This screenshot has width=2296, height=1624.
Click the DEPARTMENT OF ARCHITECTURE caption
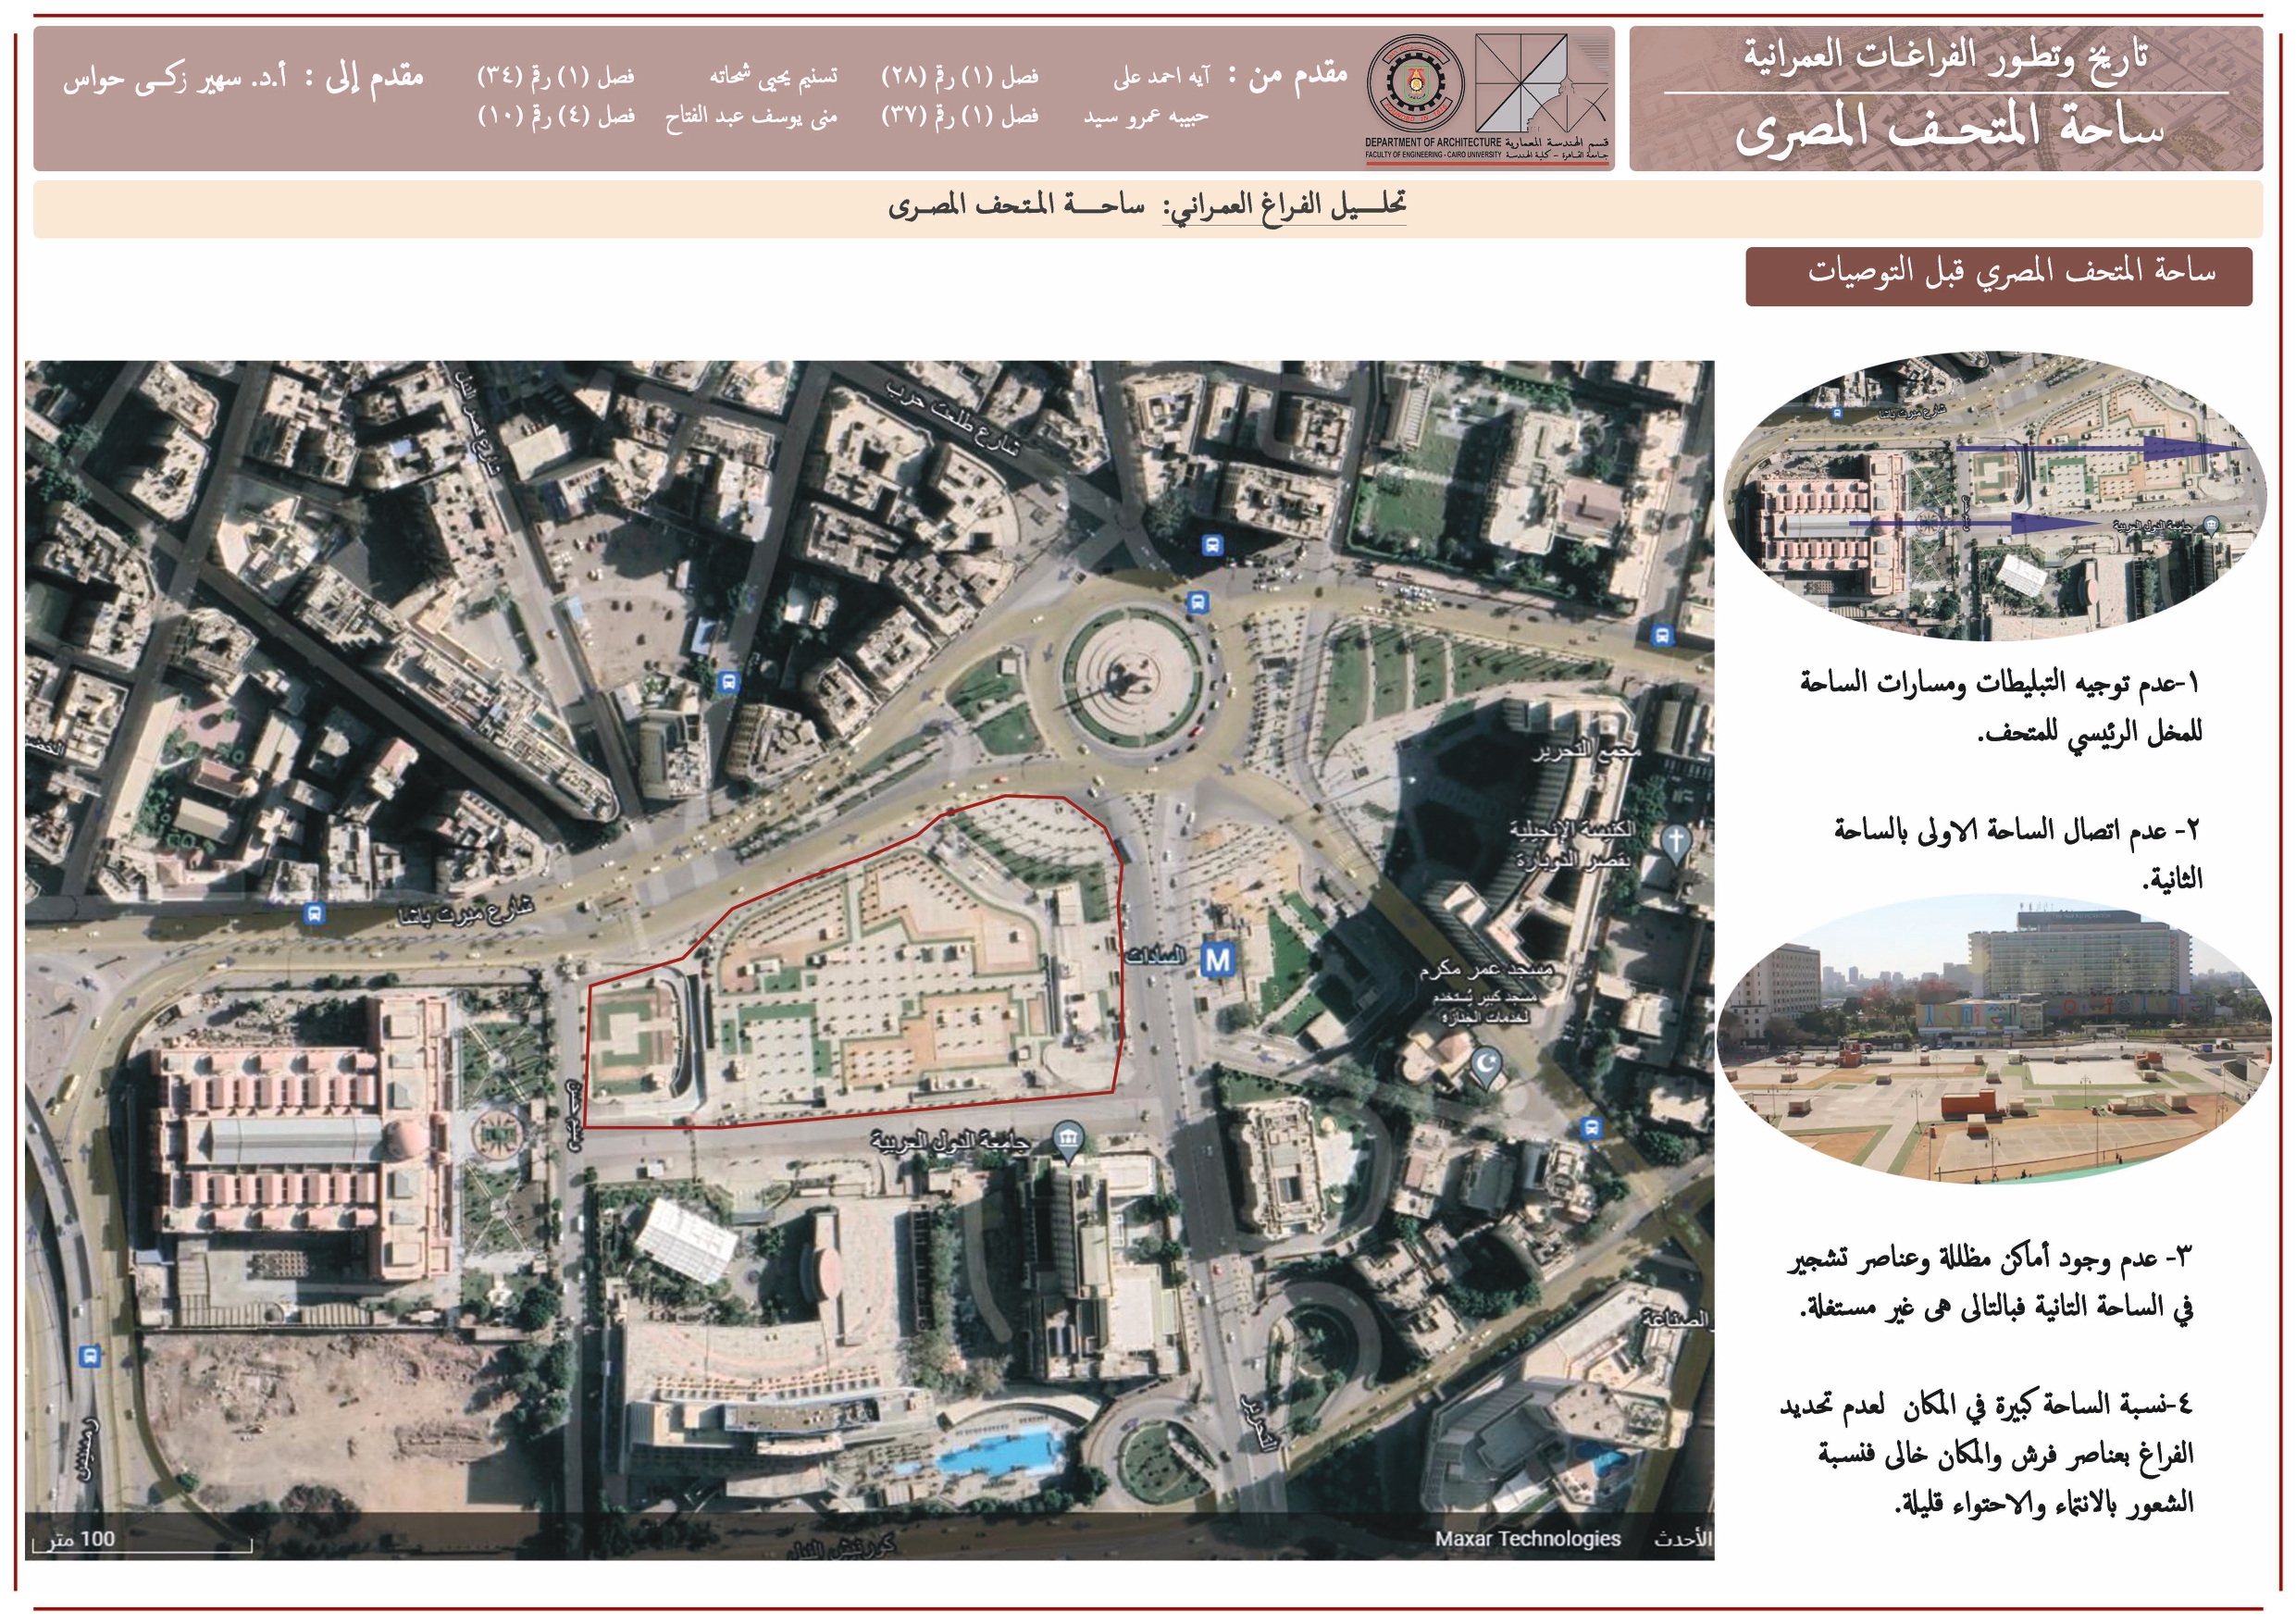pyautogui.click(x=1433, y=143)
